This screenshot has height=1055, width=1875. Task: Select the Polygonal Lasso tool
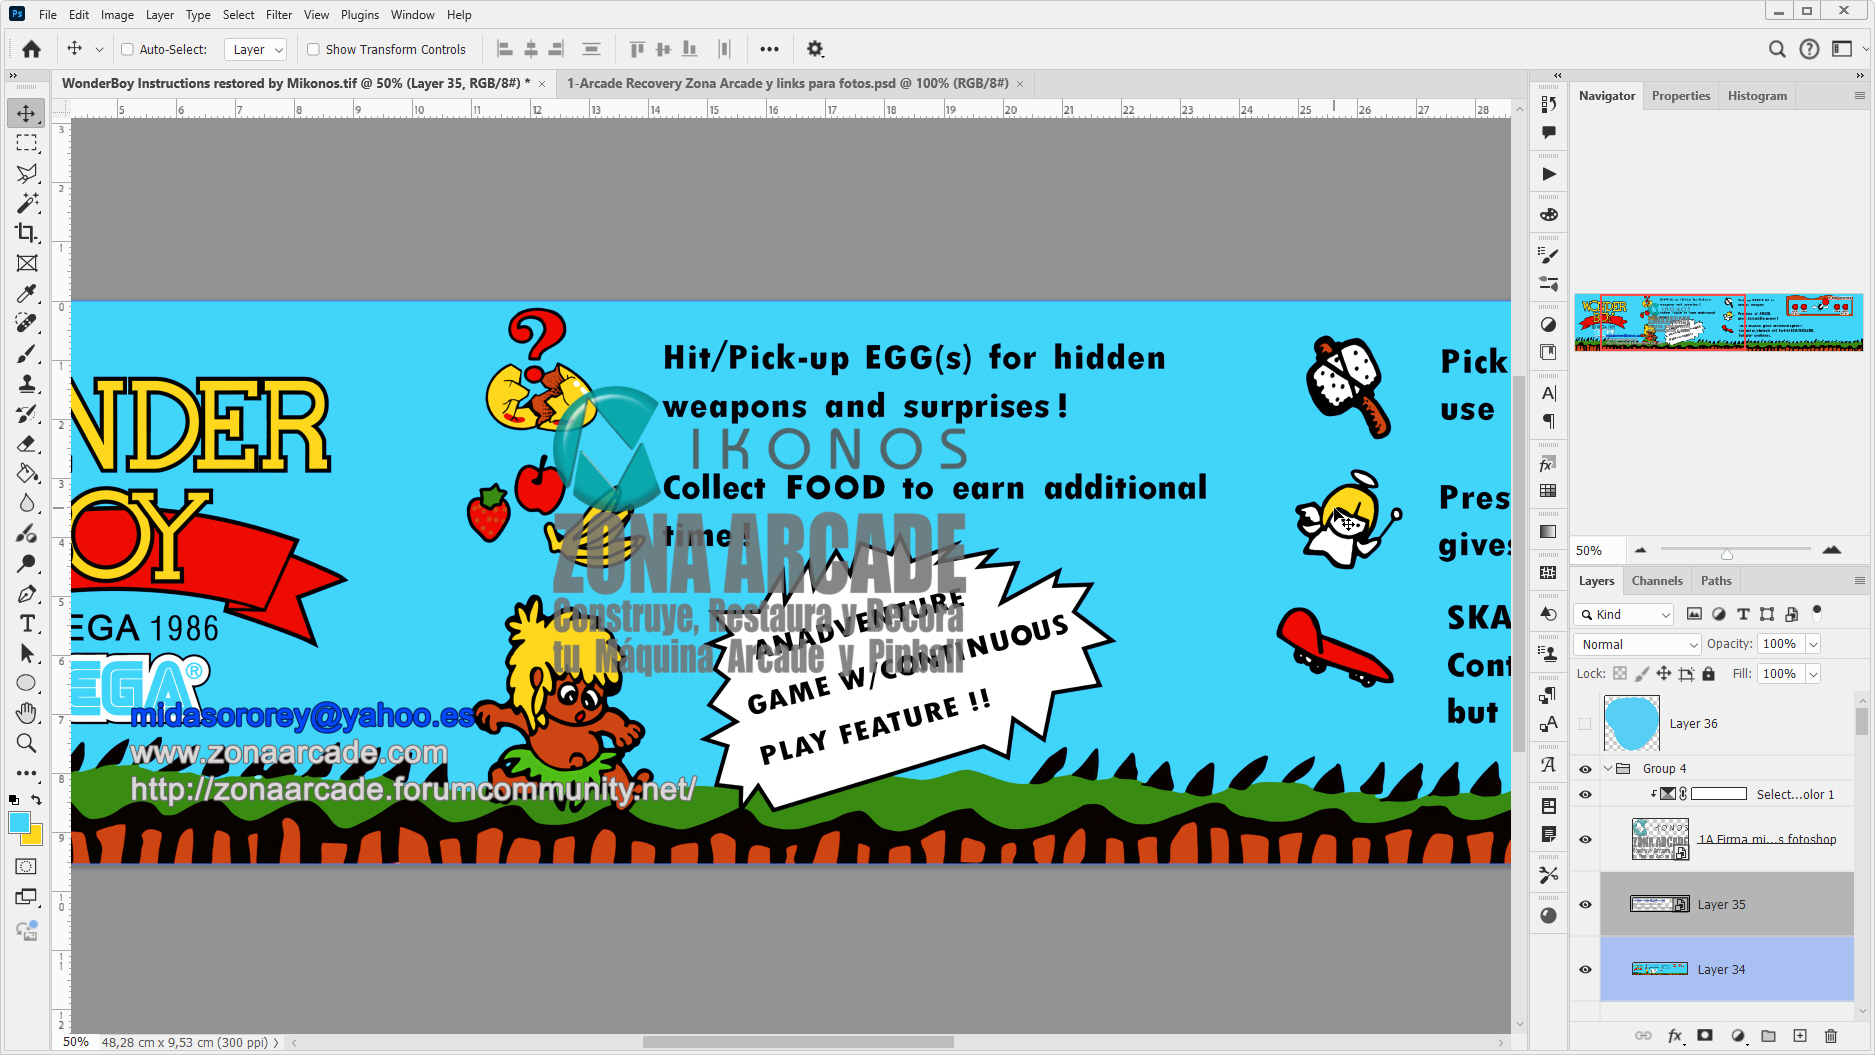coord(27,173)
